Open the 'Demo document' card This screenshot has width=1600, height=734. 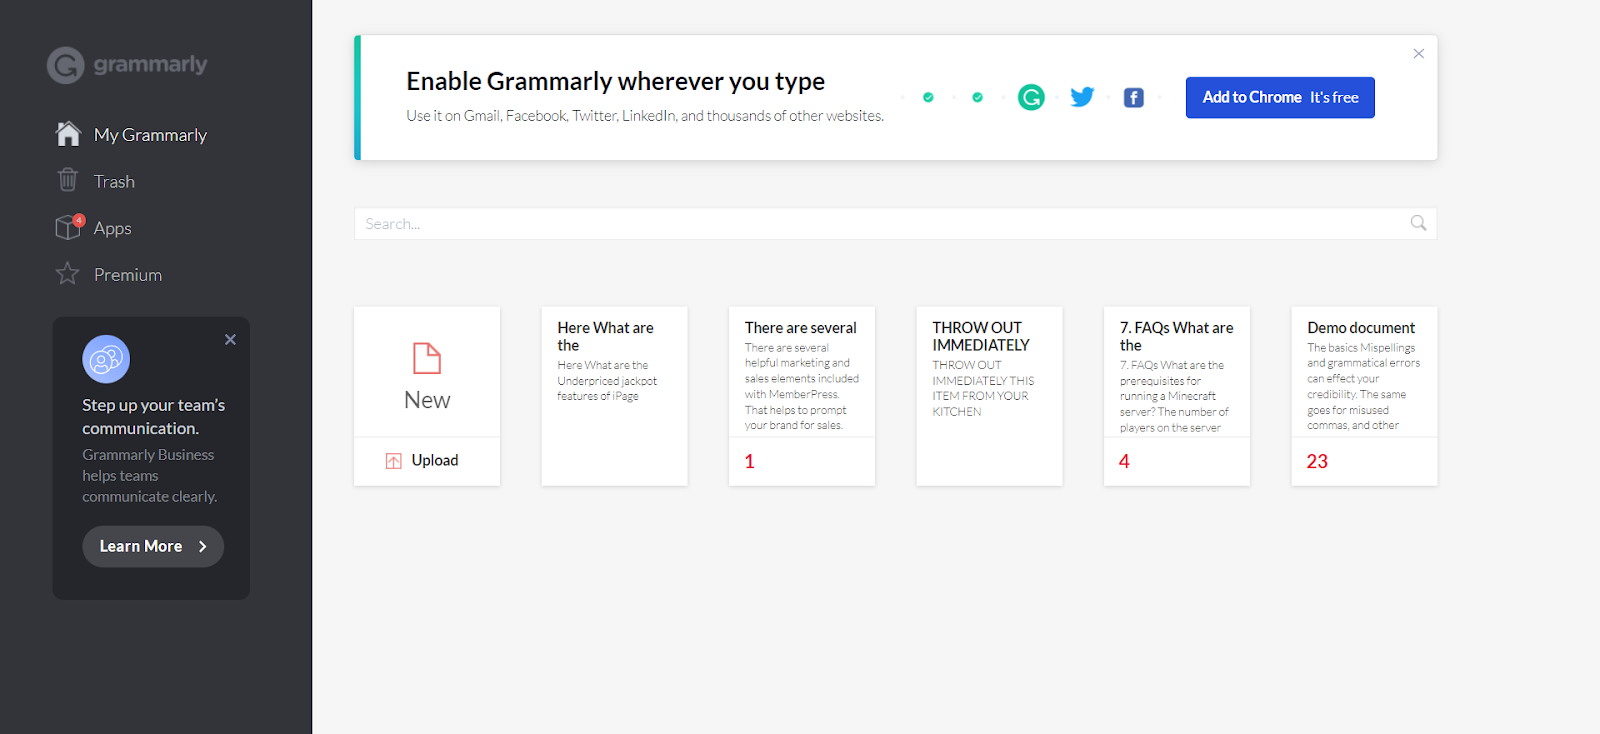(1364, 396)
